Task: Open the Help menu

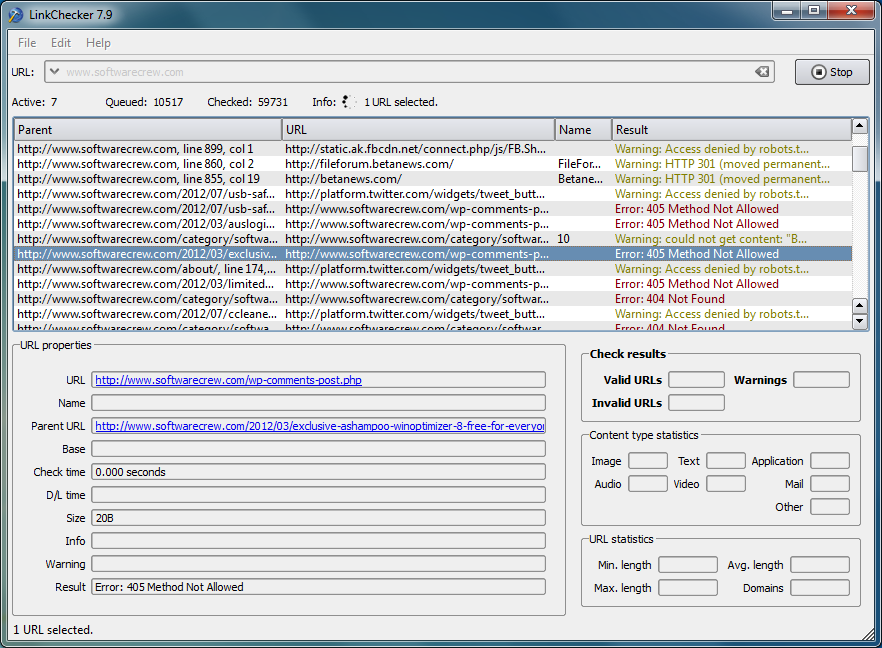Action: coord(98,43)
